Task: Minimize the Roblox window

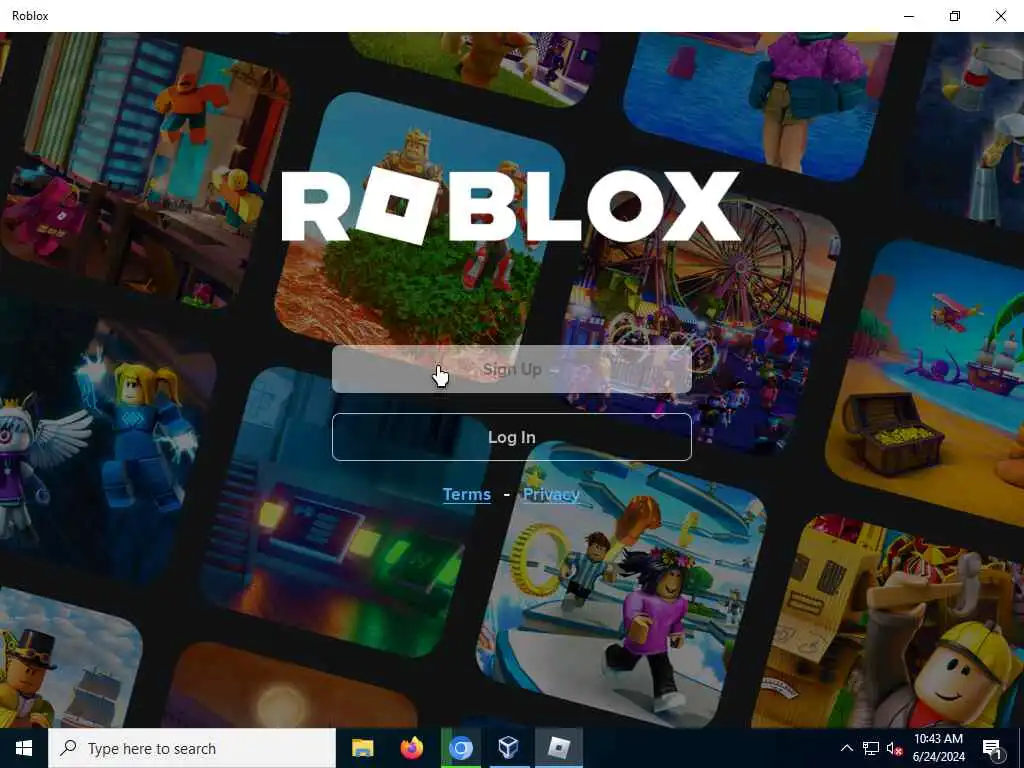Action: [x=908, y=16]
